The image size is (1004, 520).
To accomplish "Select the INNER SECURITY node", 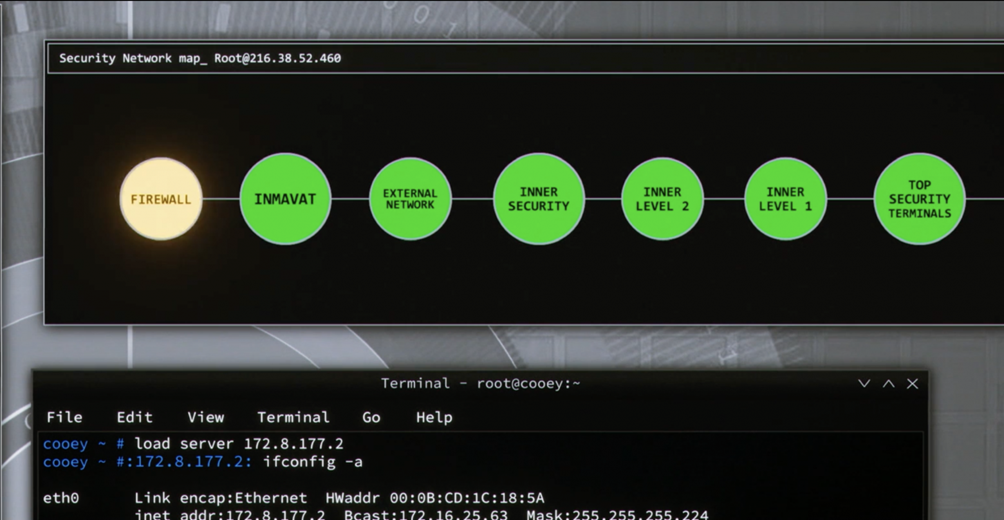I will tap(538, 199).
